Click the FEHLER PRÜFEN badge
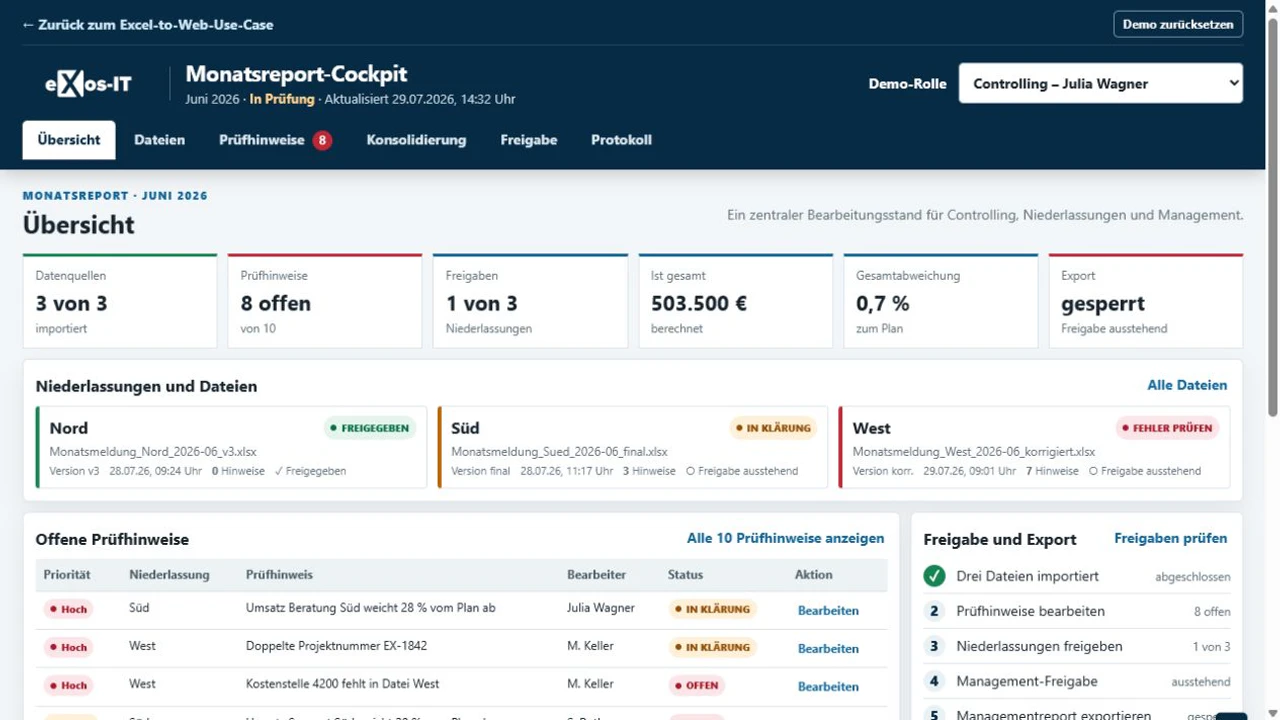The height and width of the screenshot is (720, 1280). coord(1167,428)
